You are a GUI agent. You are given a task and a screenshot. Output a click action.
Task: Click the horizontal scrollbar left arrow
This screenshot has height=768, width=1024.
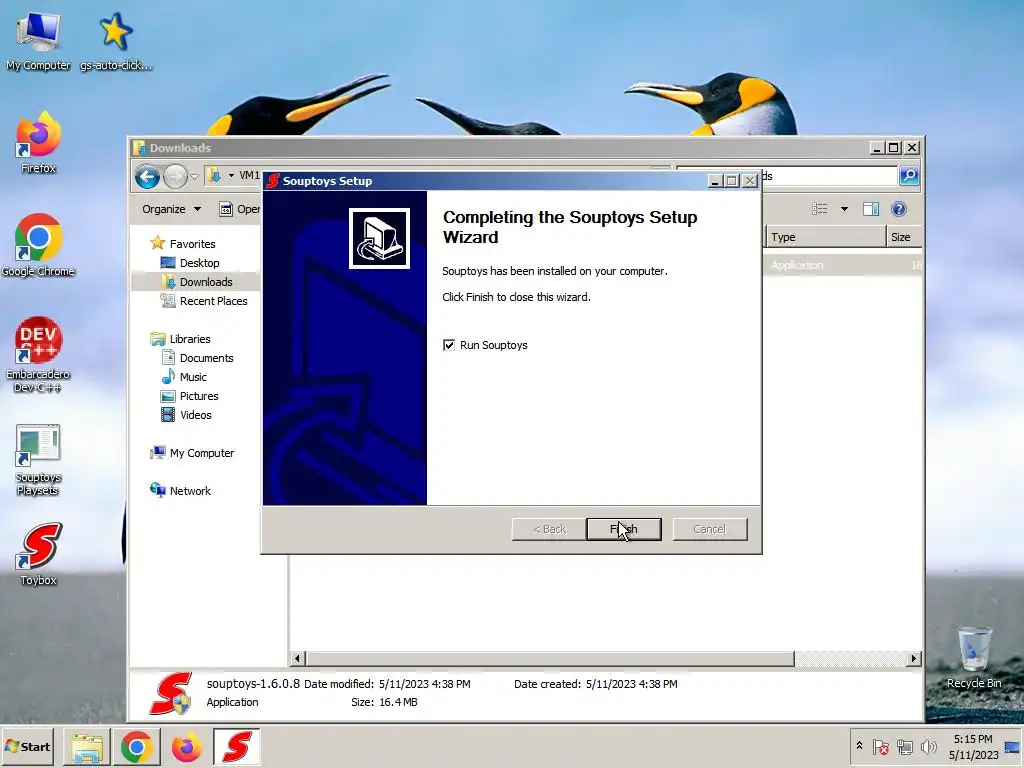point(297,658)
